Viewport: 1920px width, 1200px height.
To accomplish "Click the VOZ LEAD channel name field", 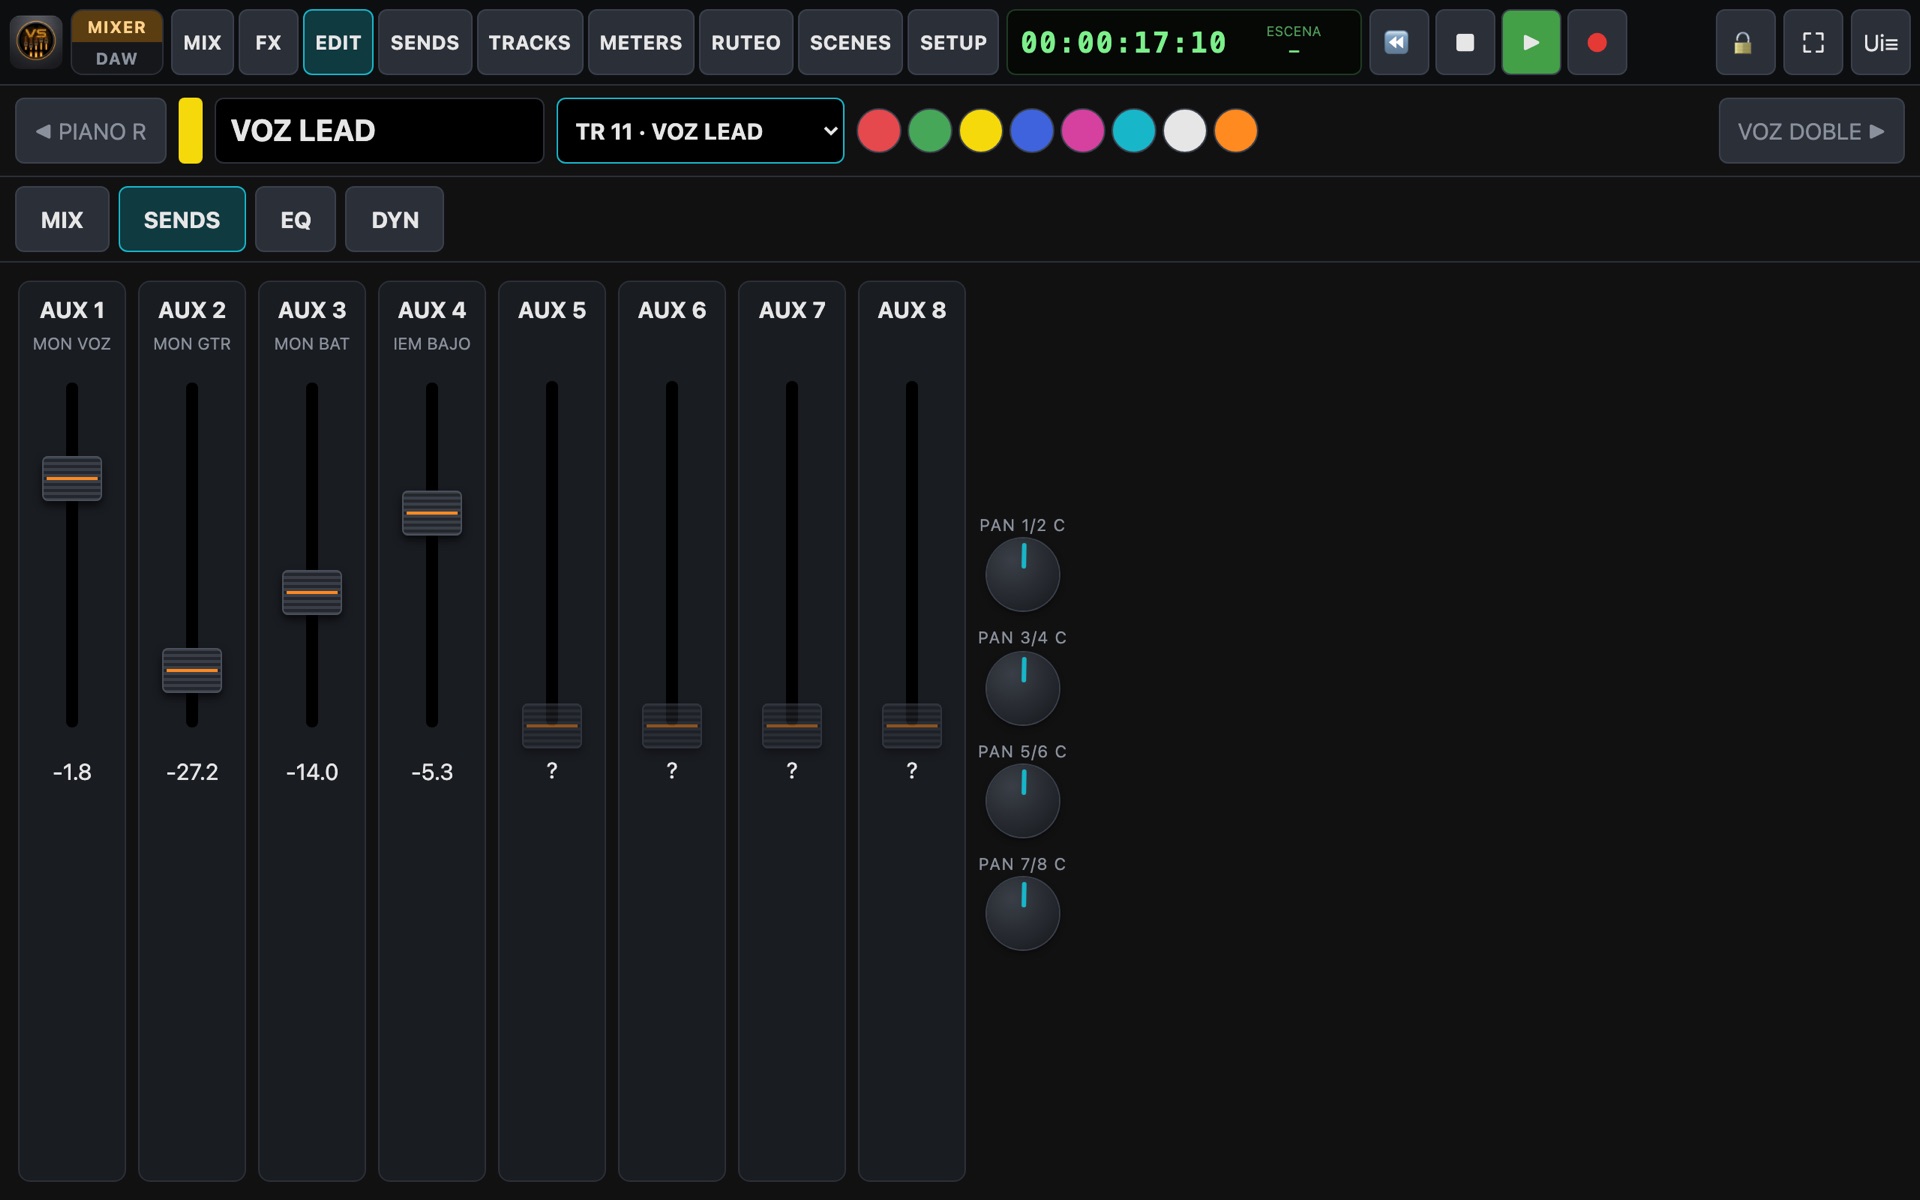I will pyautogui.click(x=379, y=131).
